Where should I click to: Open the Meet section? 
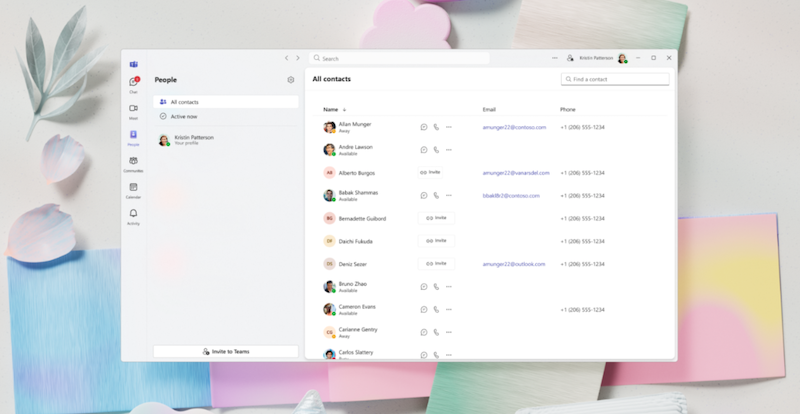(133, 110)
